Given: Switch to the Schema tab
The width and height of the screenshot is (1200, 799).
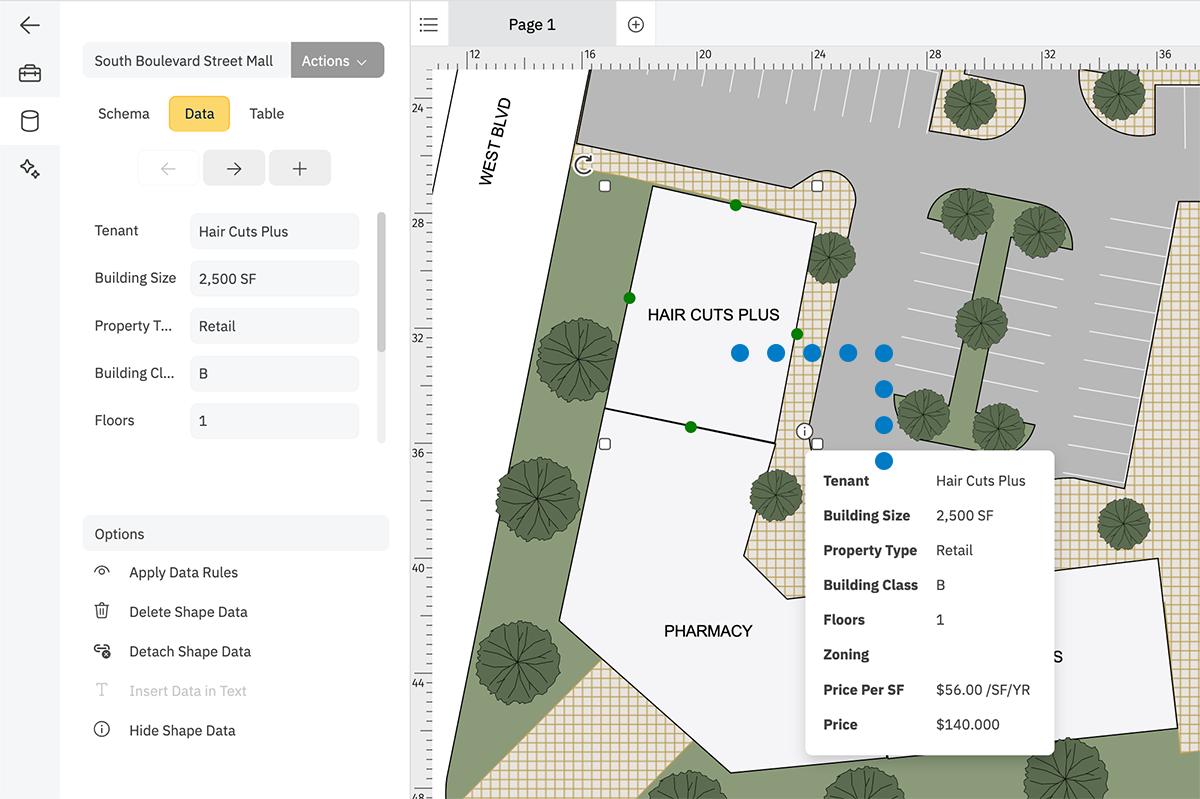Looking at the screenshot, I should tap(123, 113).
